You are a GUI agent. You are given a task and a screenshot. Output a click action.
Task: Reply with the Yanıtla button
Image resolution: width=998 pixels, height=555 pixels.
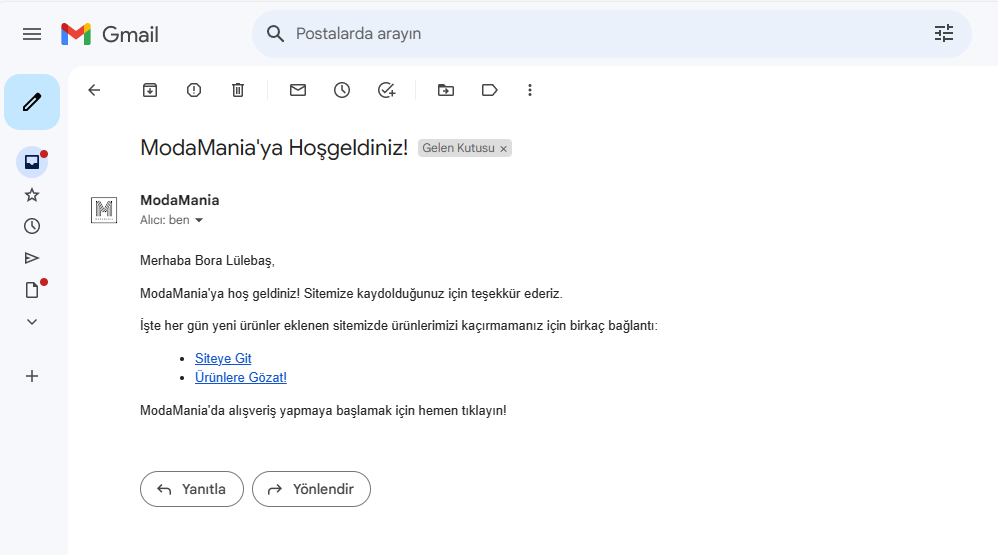[x=192, y=489]
